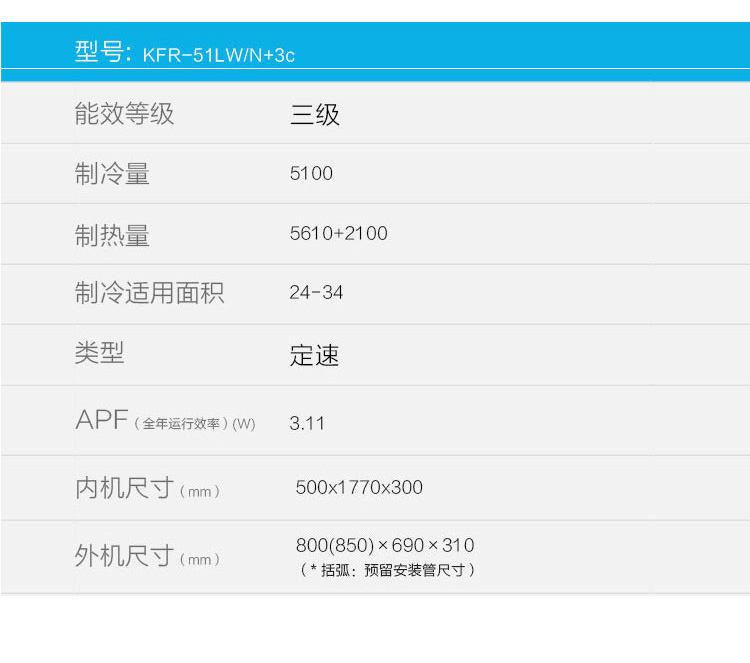Click the 定速 type value

[x=315, y=355]
